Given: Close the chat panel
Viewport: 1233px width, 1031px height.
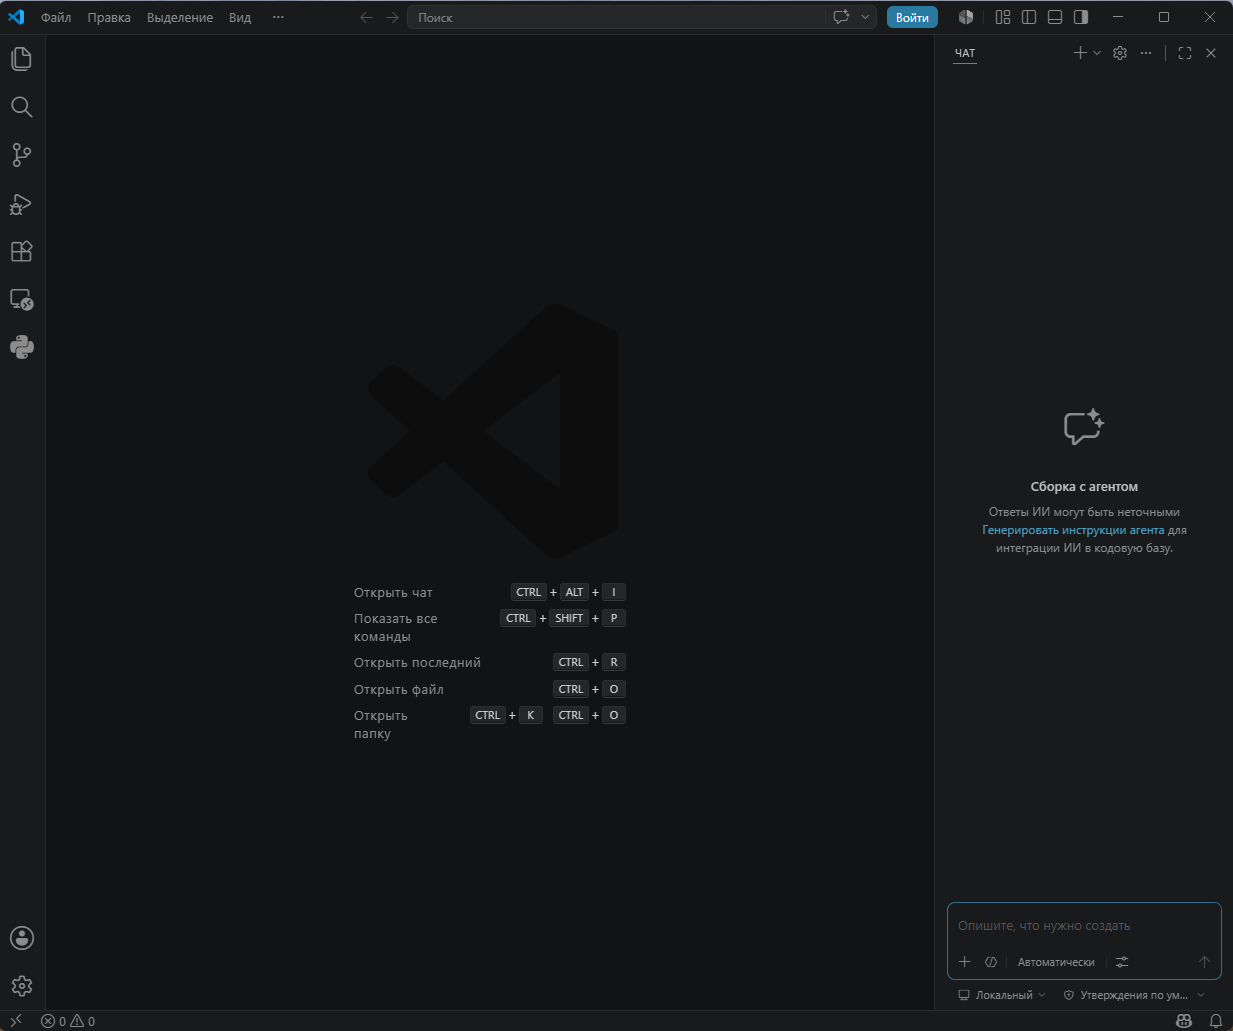Looking at the screenshot, I should click(x=1211, y=53).
